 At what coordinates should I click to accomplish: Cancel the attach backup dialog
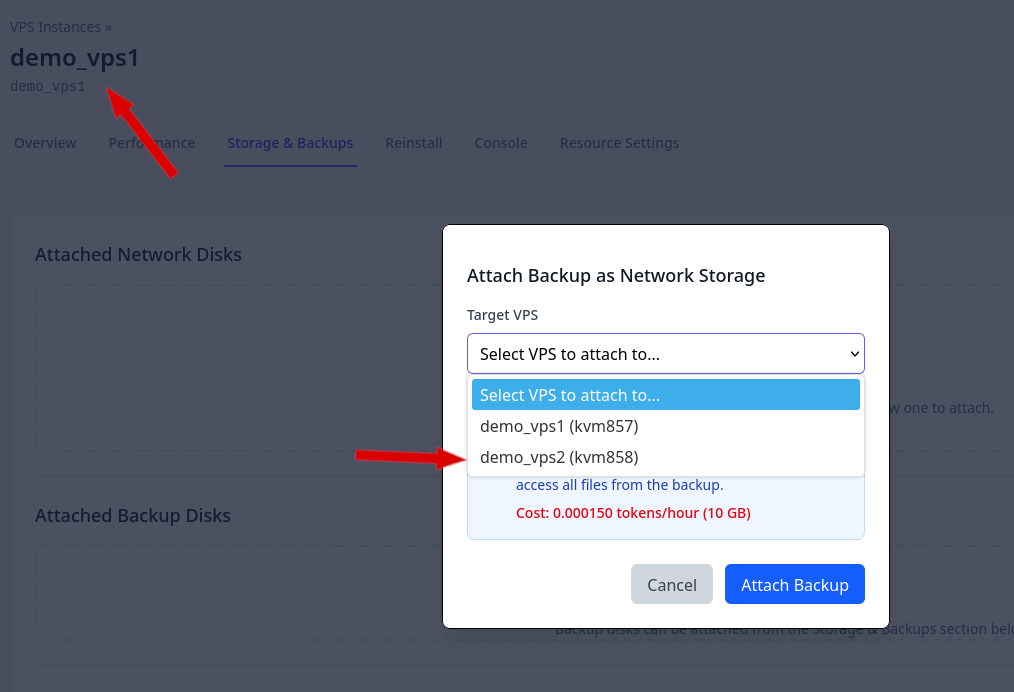[671, 584]
